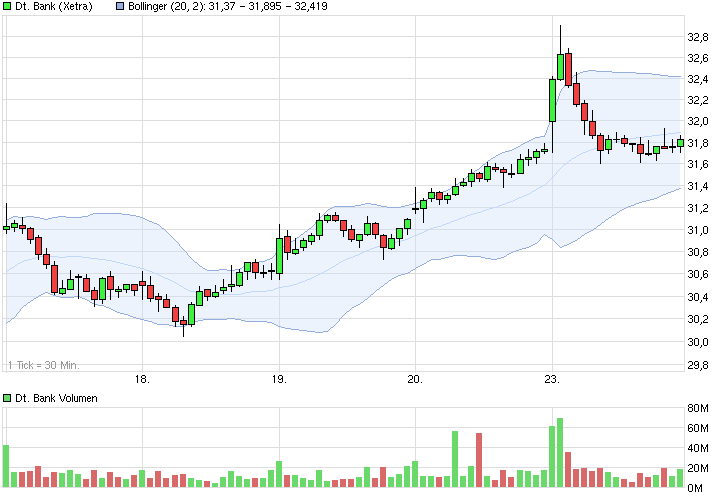Click the 30,6 price axis label
Viewport: 726px width, 496px height.
[x=698, y=274]
